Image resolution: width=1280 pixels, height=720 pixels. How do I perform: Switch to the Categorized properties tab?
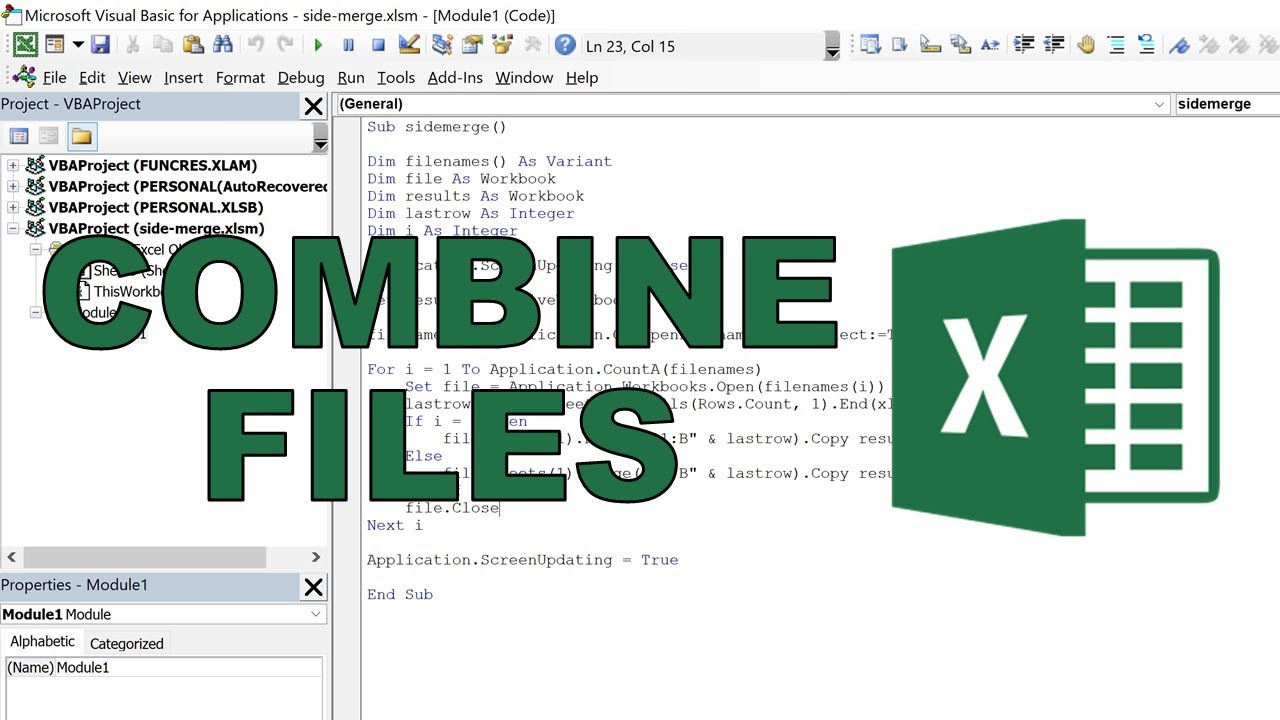[127, 643]
